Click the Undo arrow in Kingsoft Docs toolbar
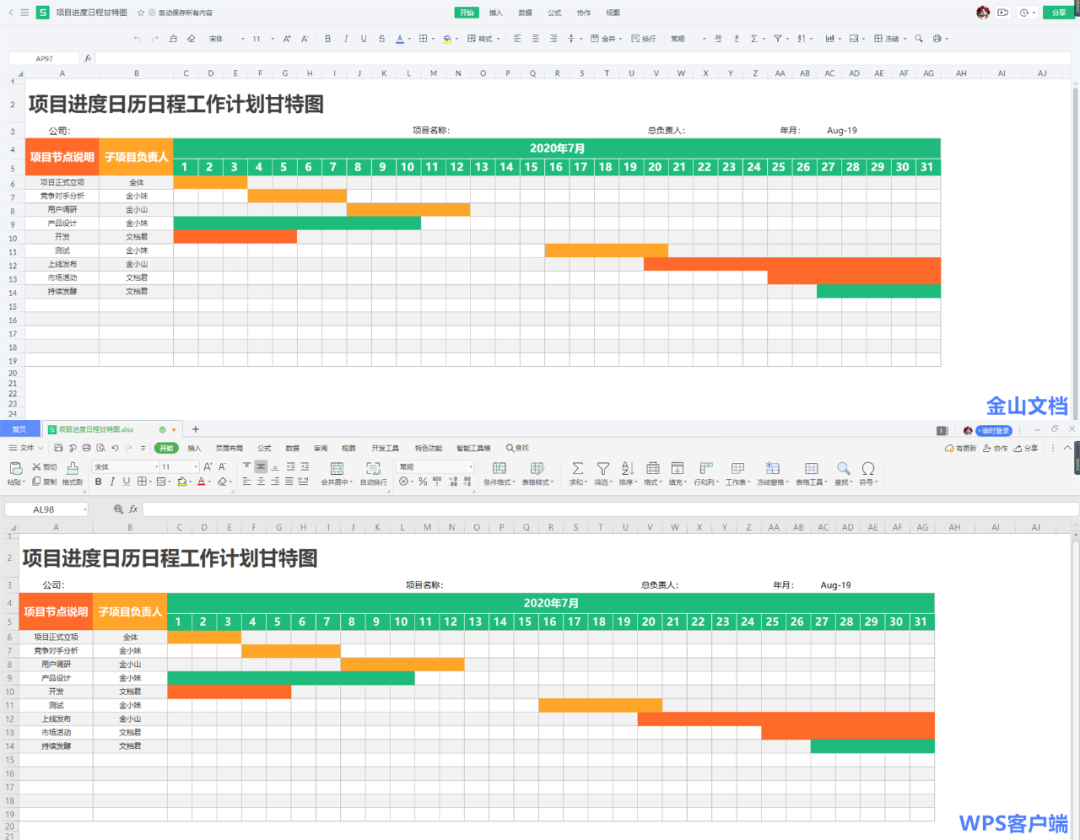 click(x=137, y=39)
